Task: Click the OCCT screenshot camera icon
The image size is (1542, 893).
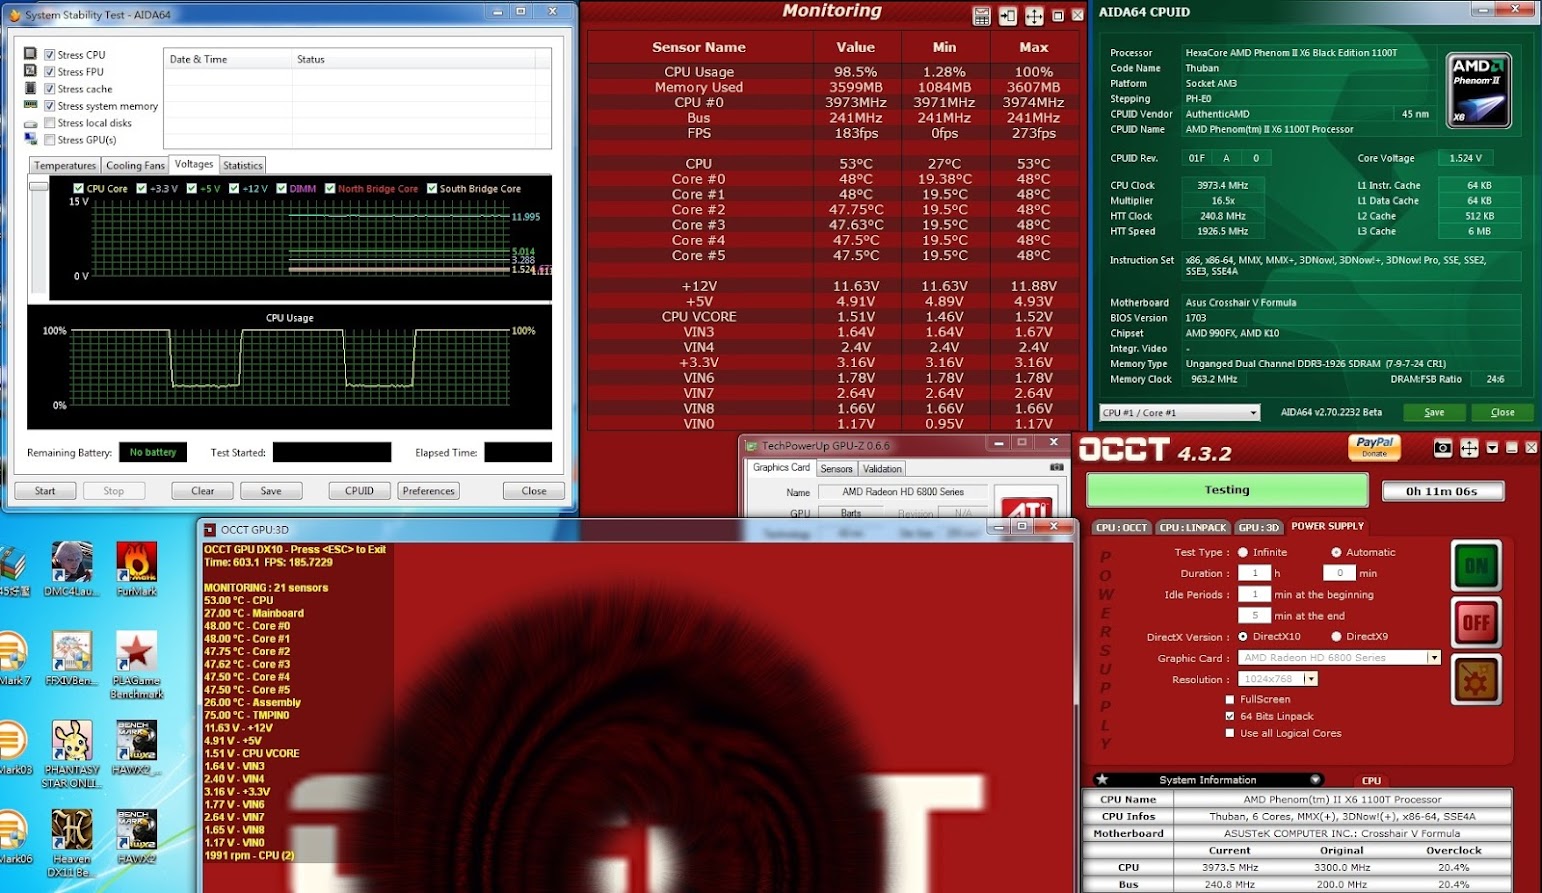Action: (1442, 448)
